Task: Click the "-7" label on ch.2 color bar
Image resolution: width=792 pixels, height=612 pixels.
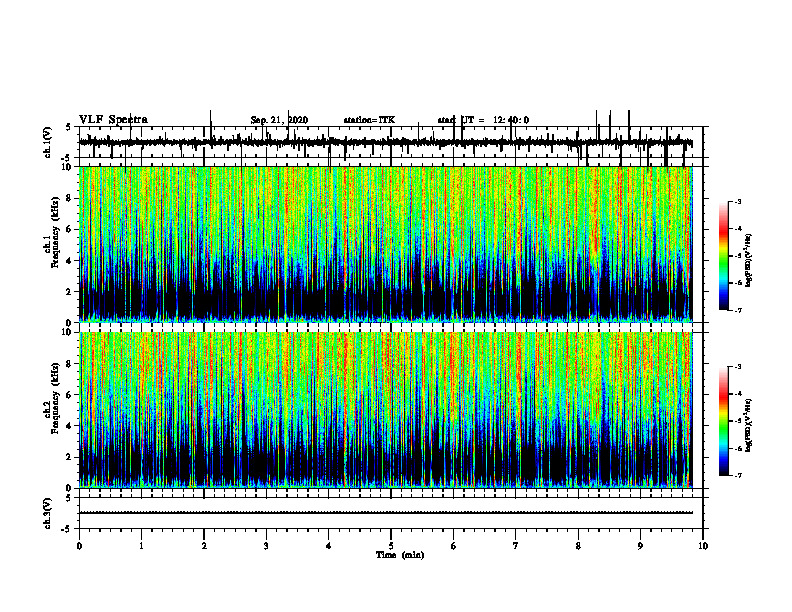Action: (738, 475)
